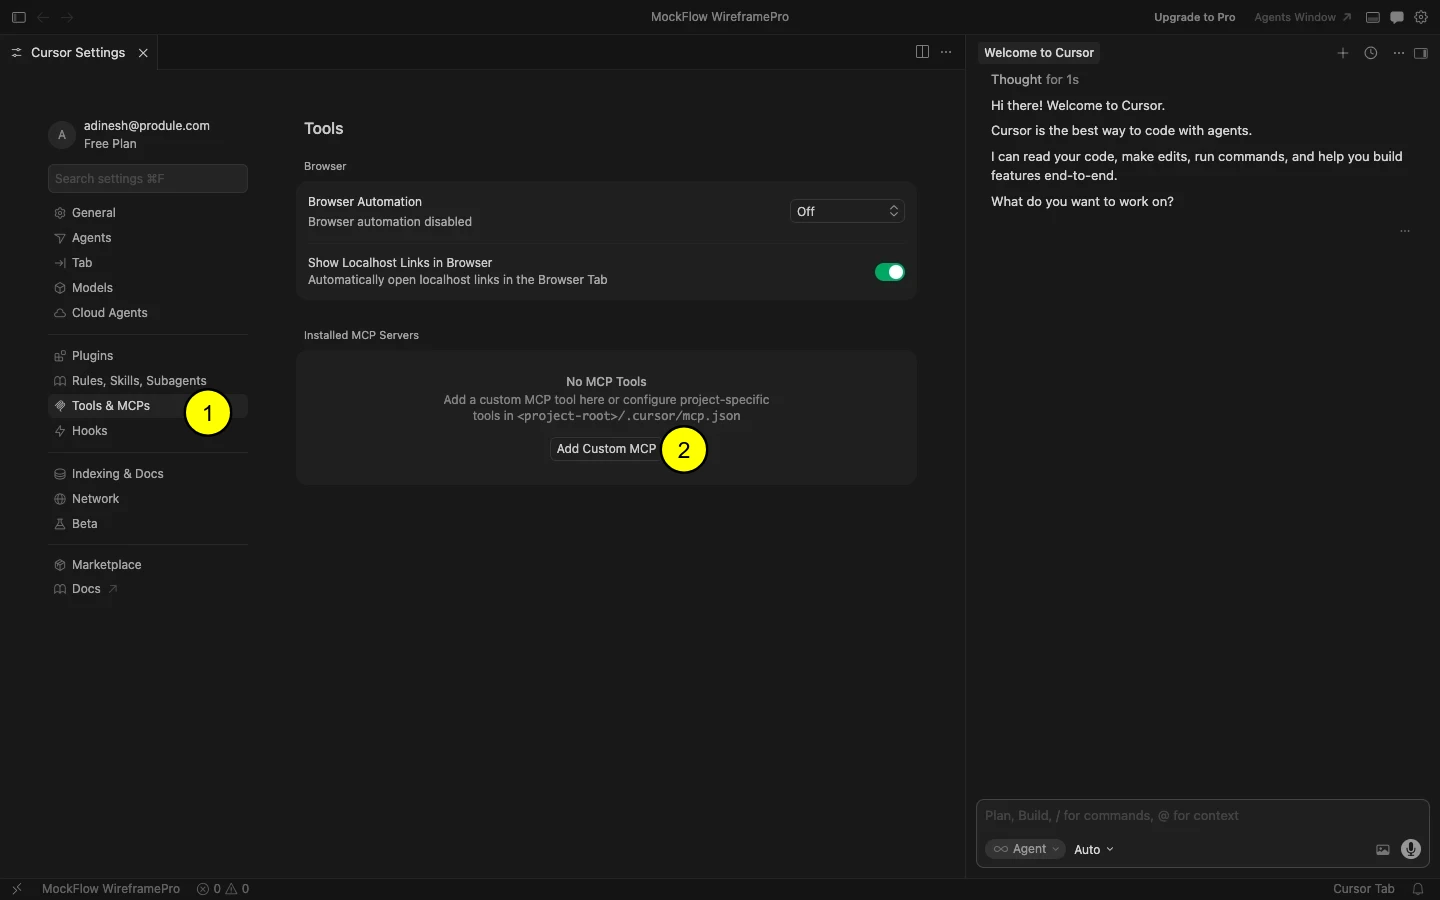This screenshot has width=1440, height=900.
Task: Go forward using the right arrow
Action: click(67, 17)
